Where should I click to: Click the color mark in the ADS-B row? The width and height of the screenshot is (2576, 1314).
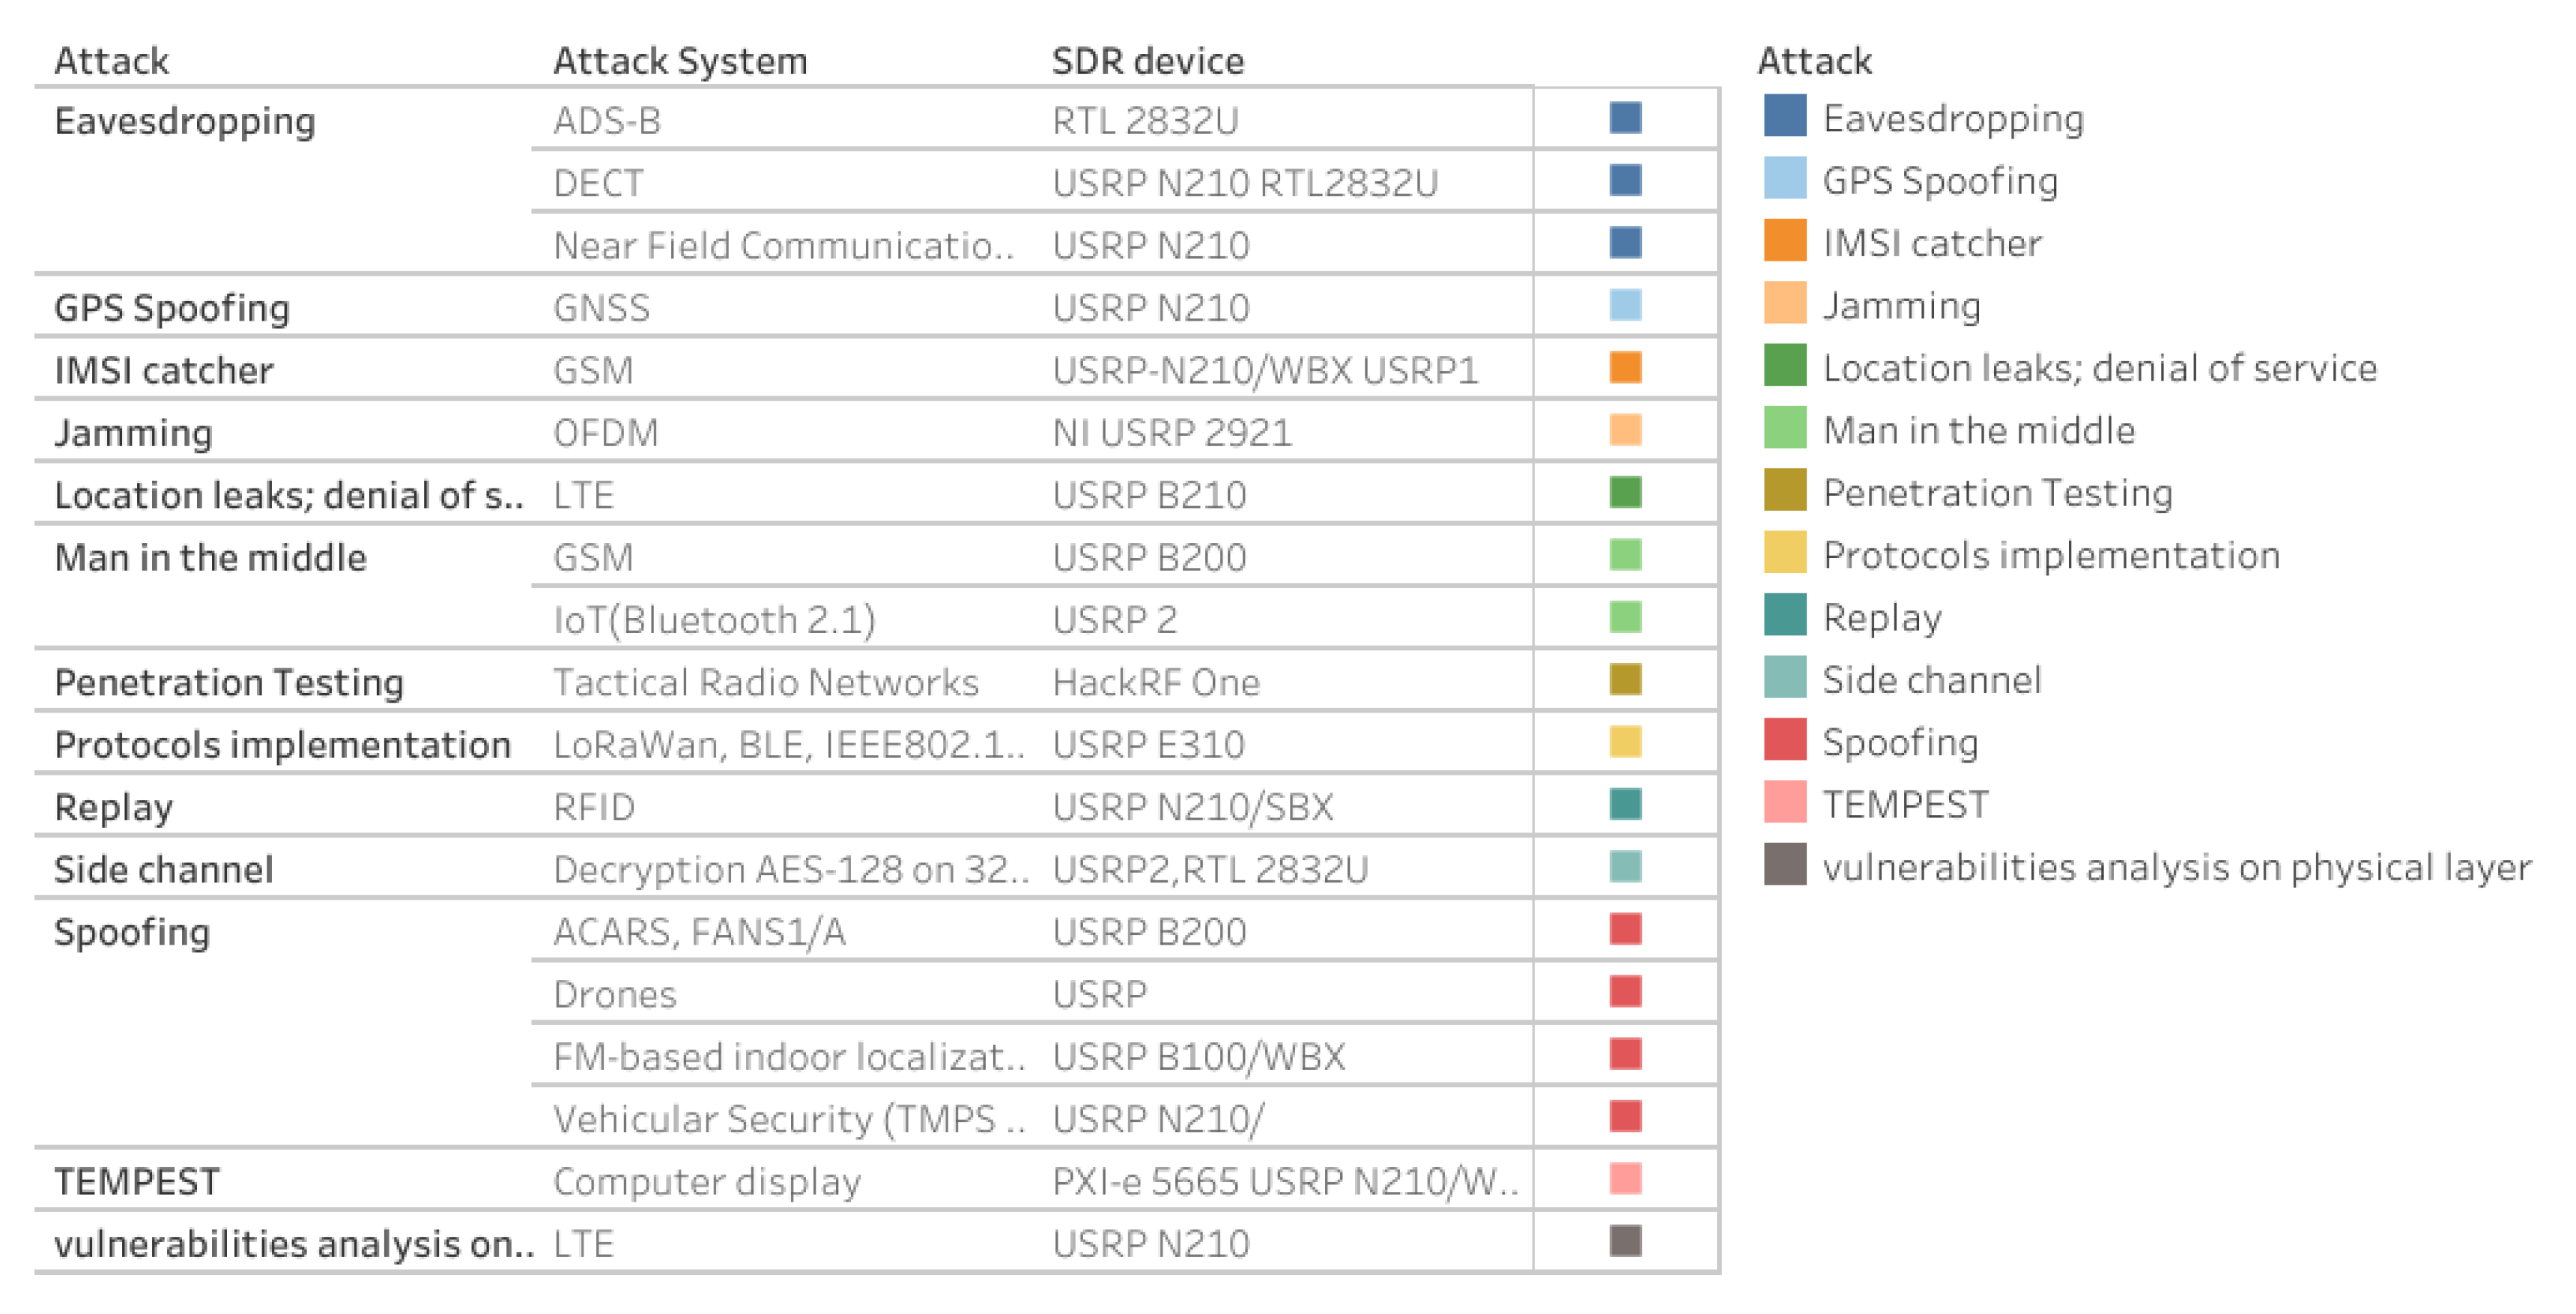1625,118
